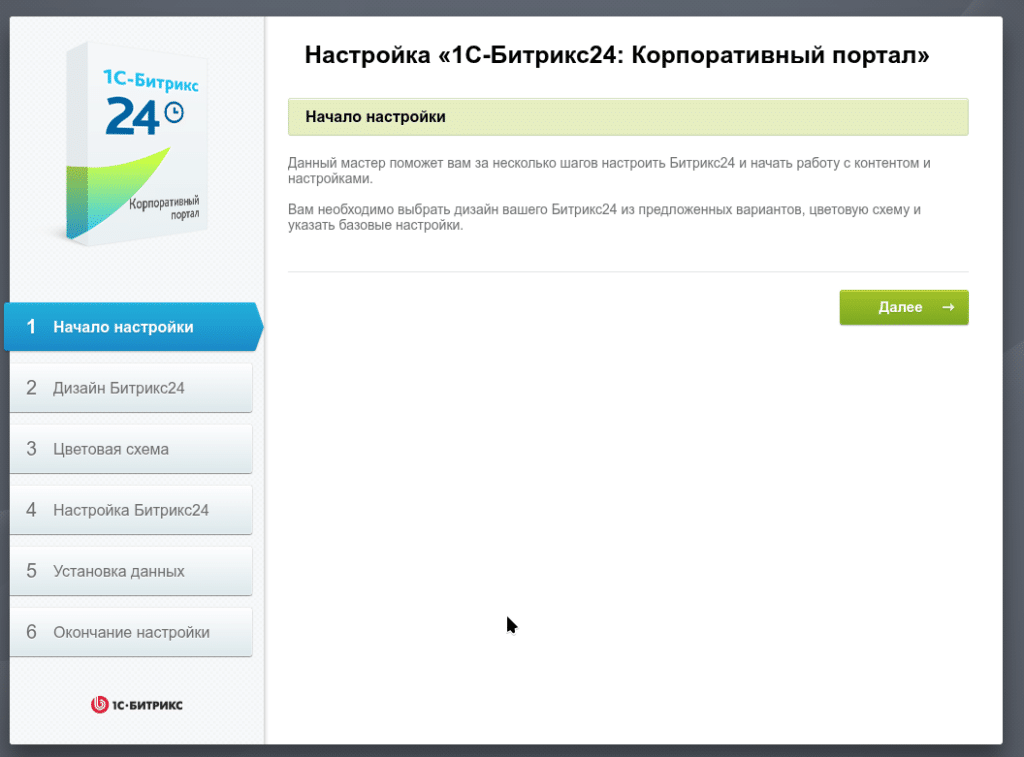Click the wizard page title heading
This screenshot has height=757, width=1024.
(616, 55)
